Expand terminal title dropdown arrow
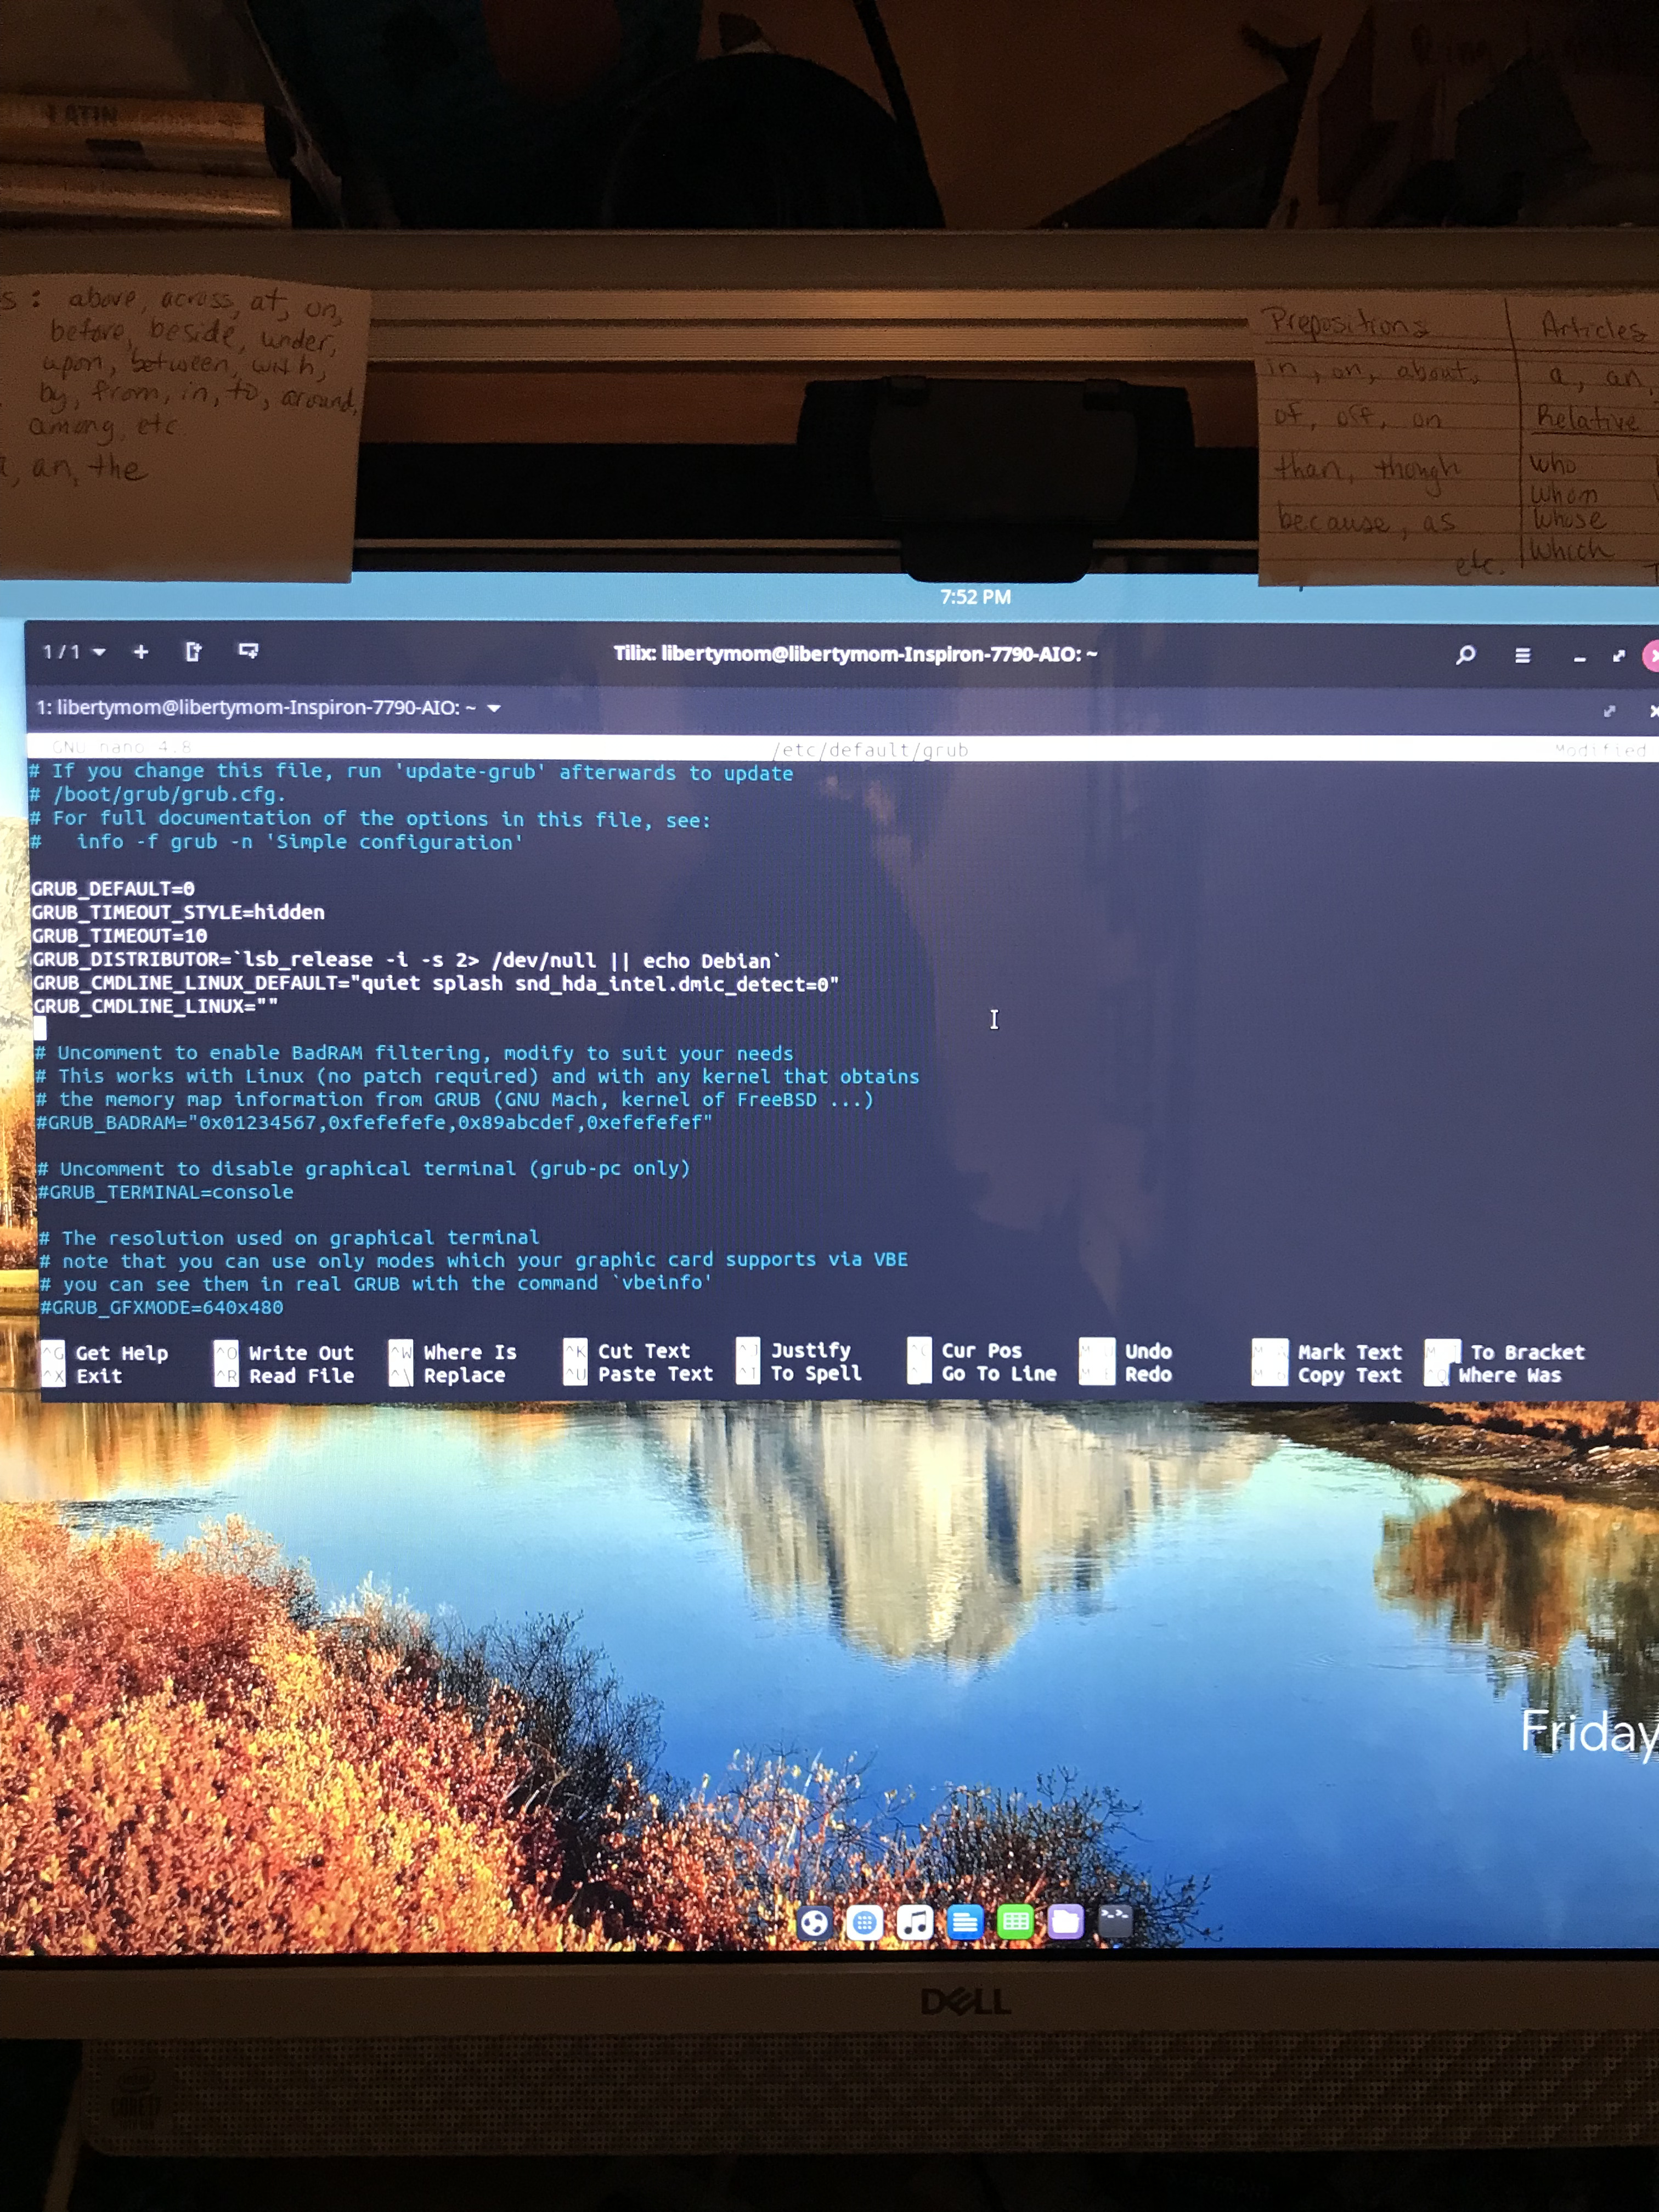Viewport: 1659px width, 2212px height. [x=494, y=708]
